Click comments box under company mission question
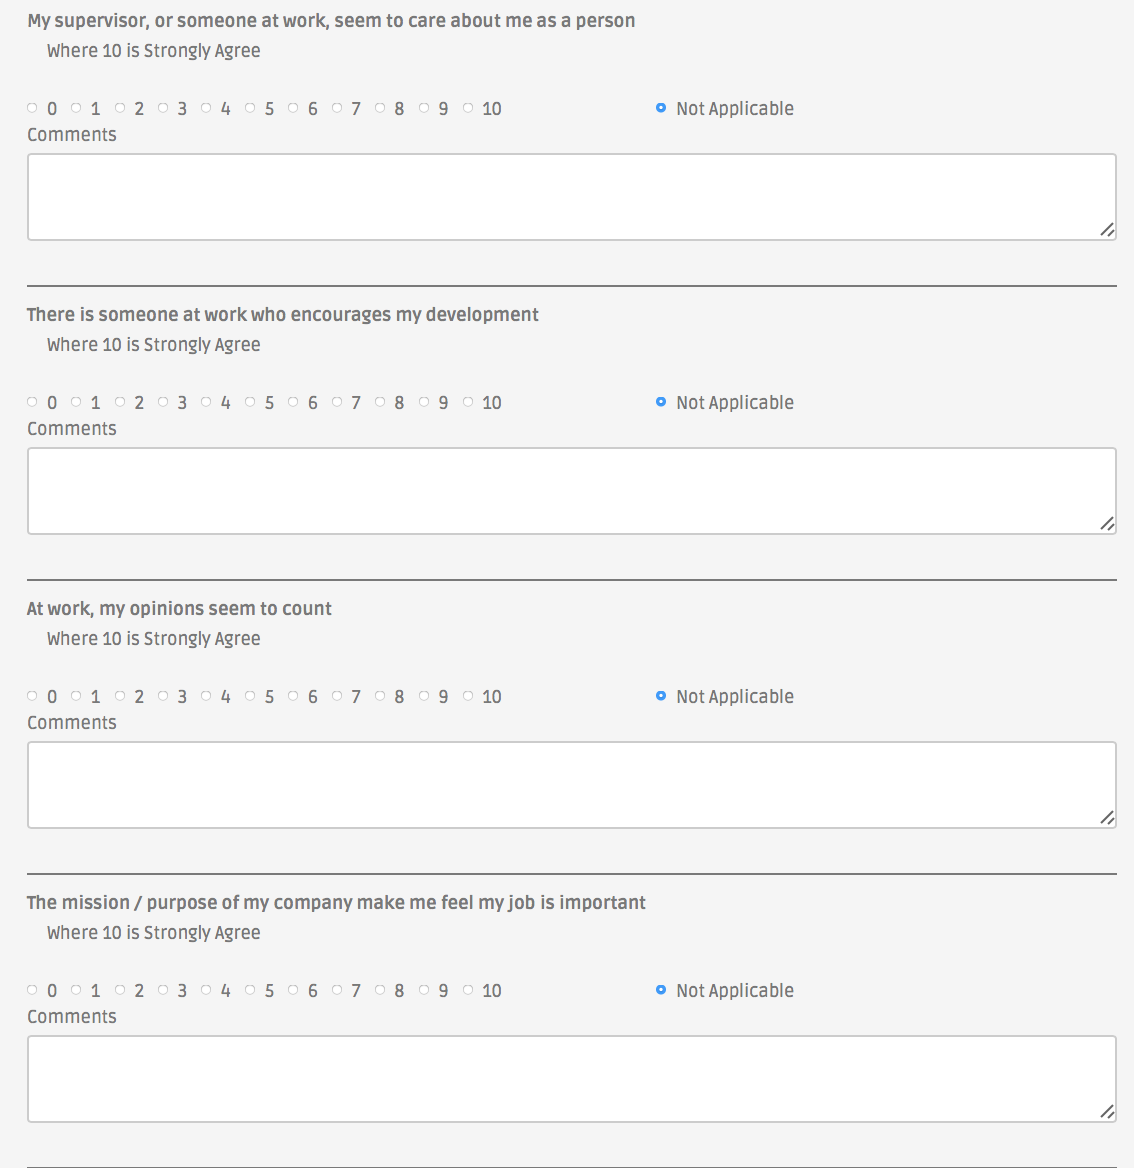 [x=571, y=1079]
